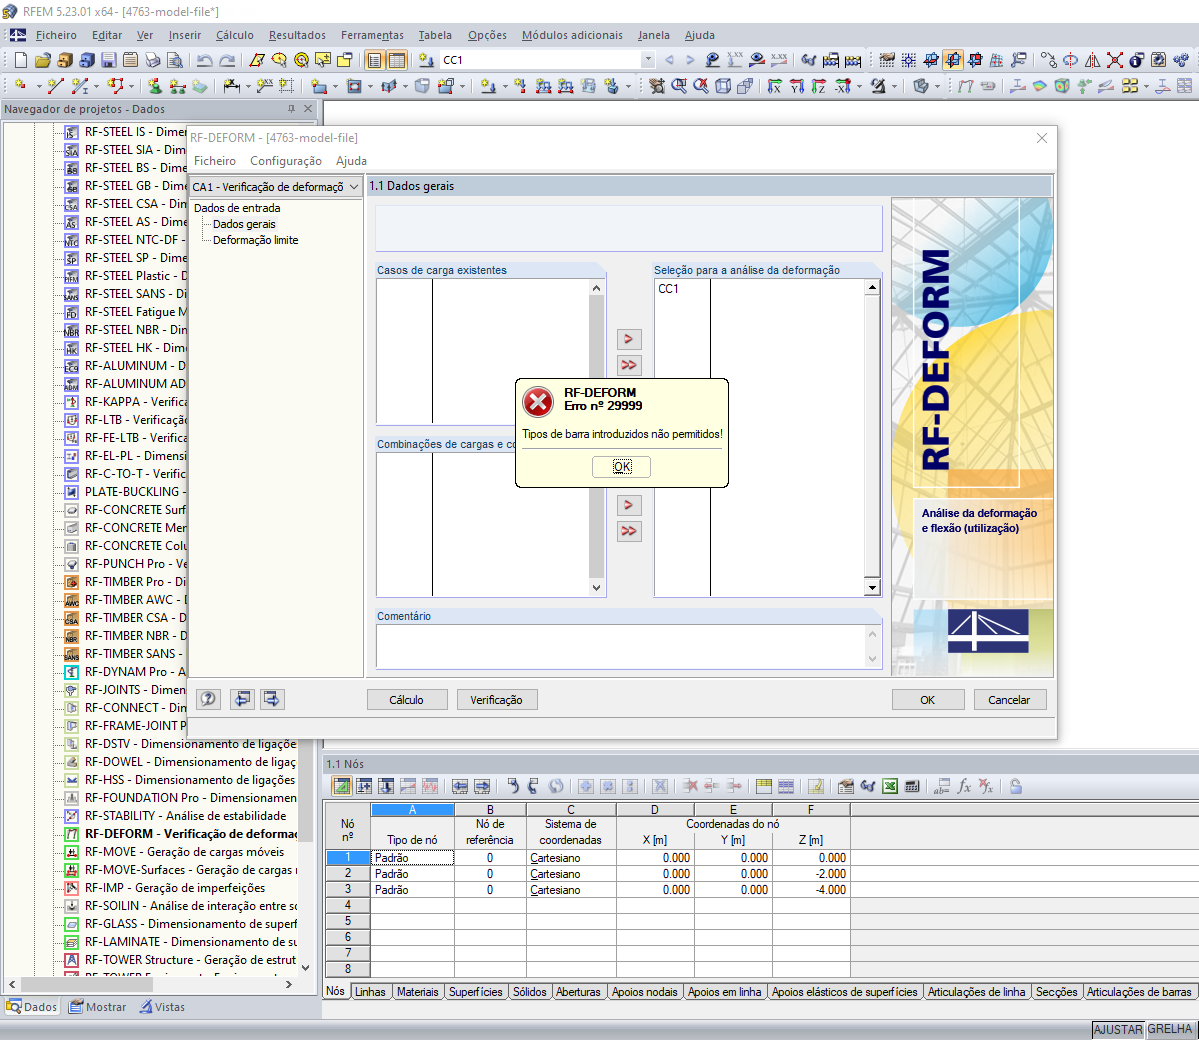Click OK in the RF-DEFORM error popup
Image resolution: width=1199 pixels, height=1040 pixels.
coord(622,466)
